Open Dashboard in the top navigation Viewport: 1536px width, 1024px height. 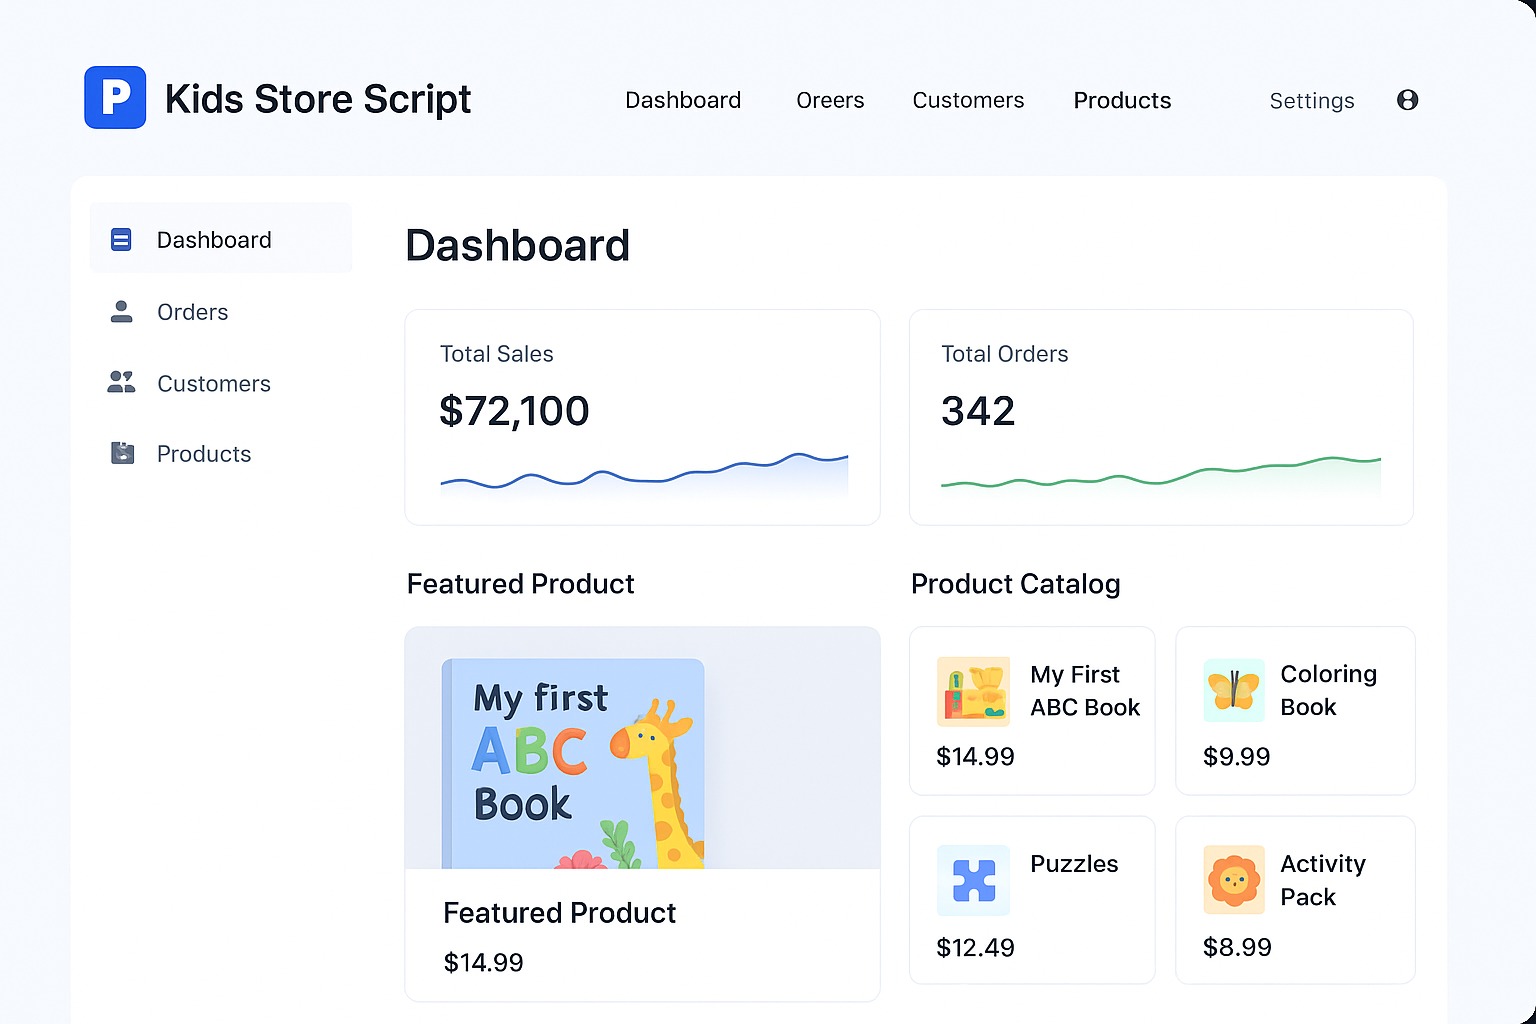(x=683, y=101)
